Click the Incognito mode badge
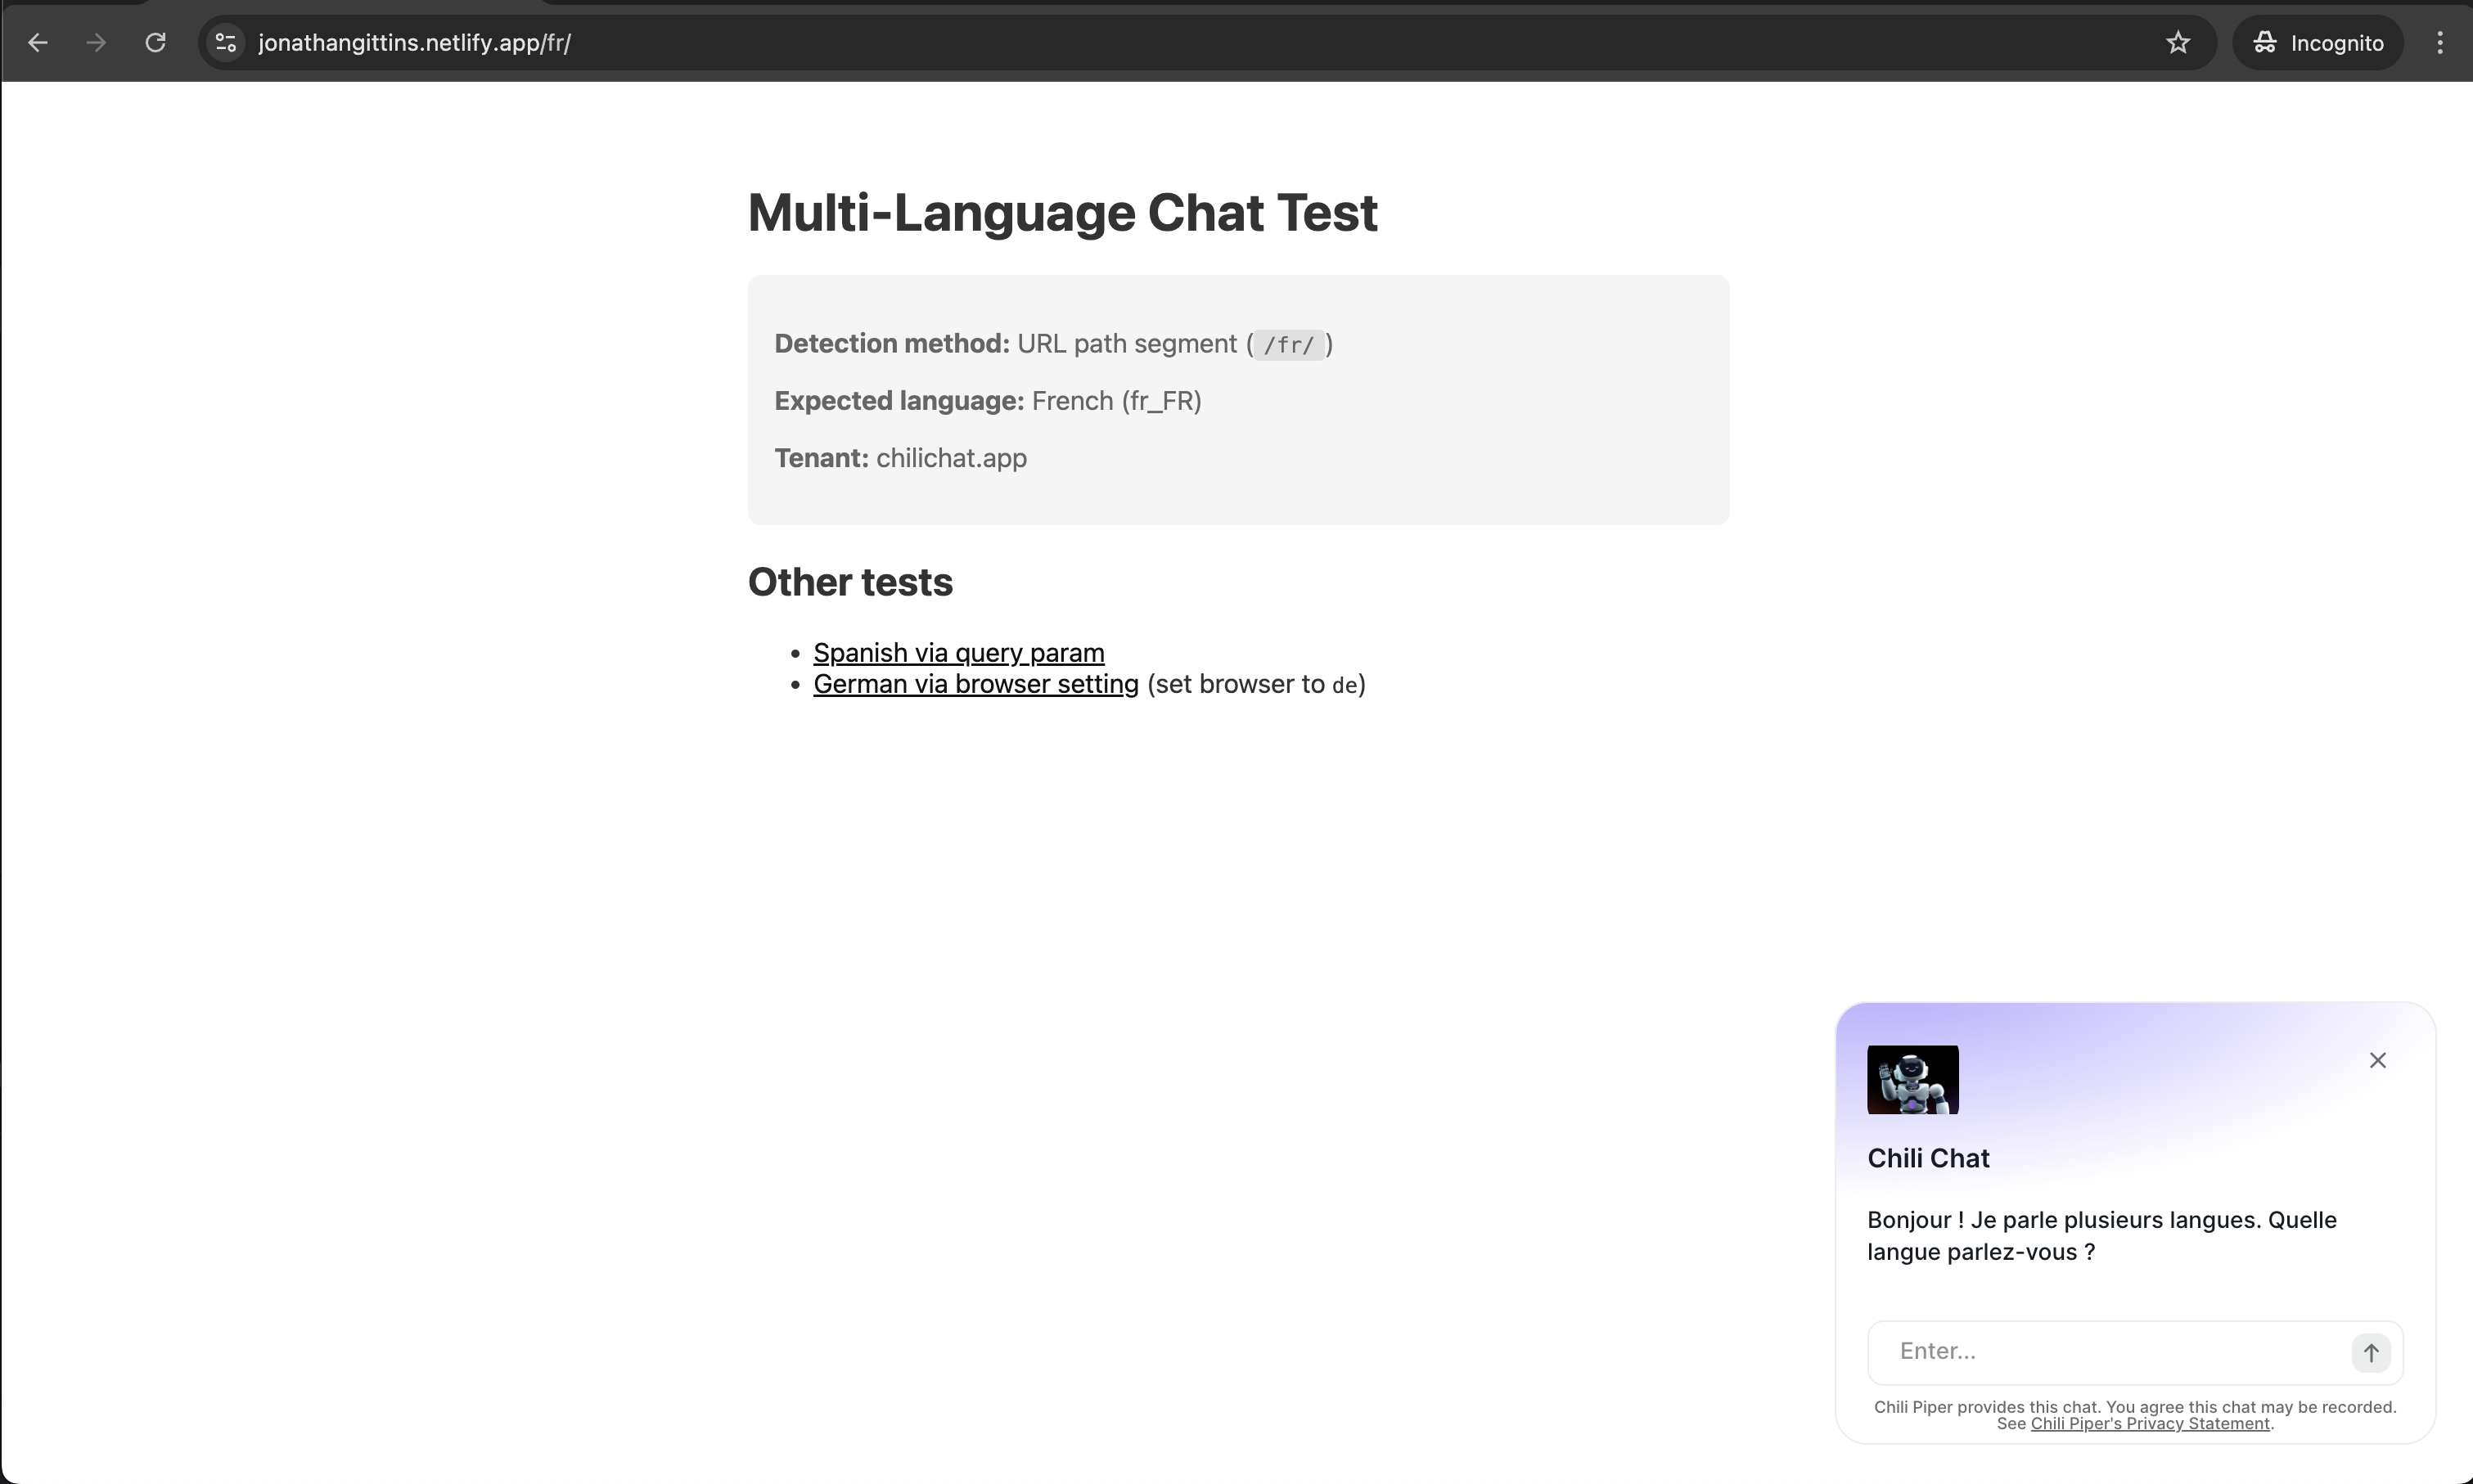The width and height of the screenshot is (2473, 1484). [x=2317, y=42]
